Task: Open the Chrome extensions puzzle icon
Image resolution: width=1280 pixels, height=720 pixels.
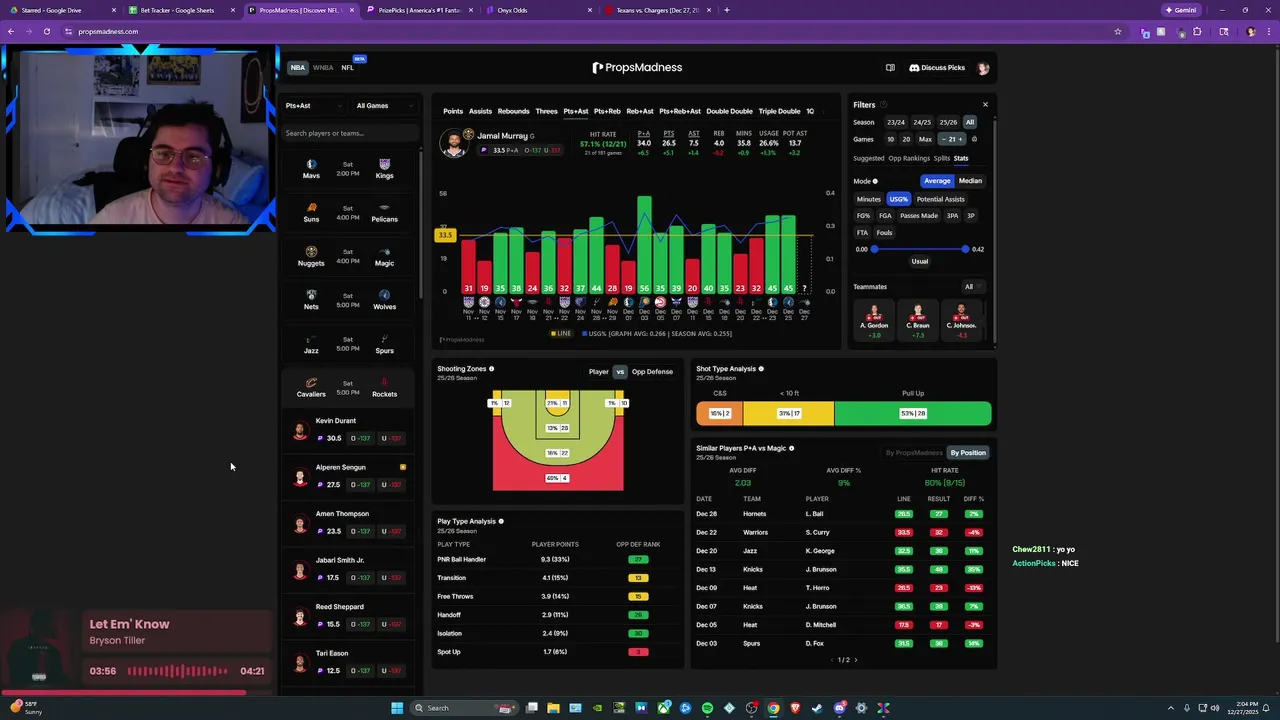Action: coord(1197,31)
